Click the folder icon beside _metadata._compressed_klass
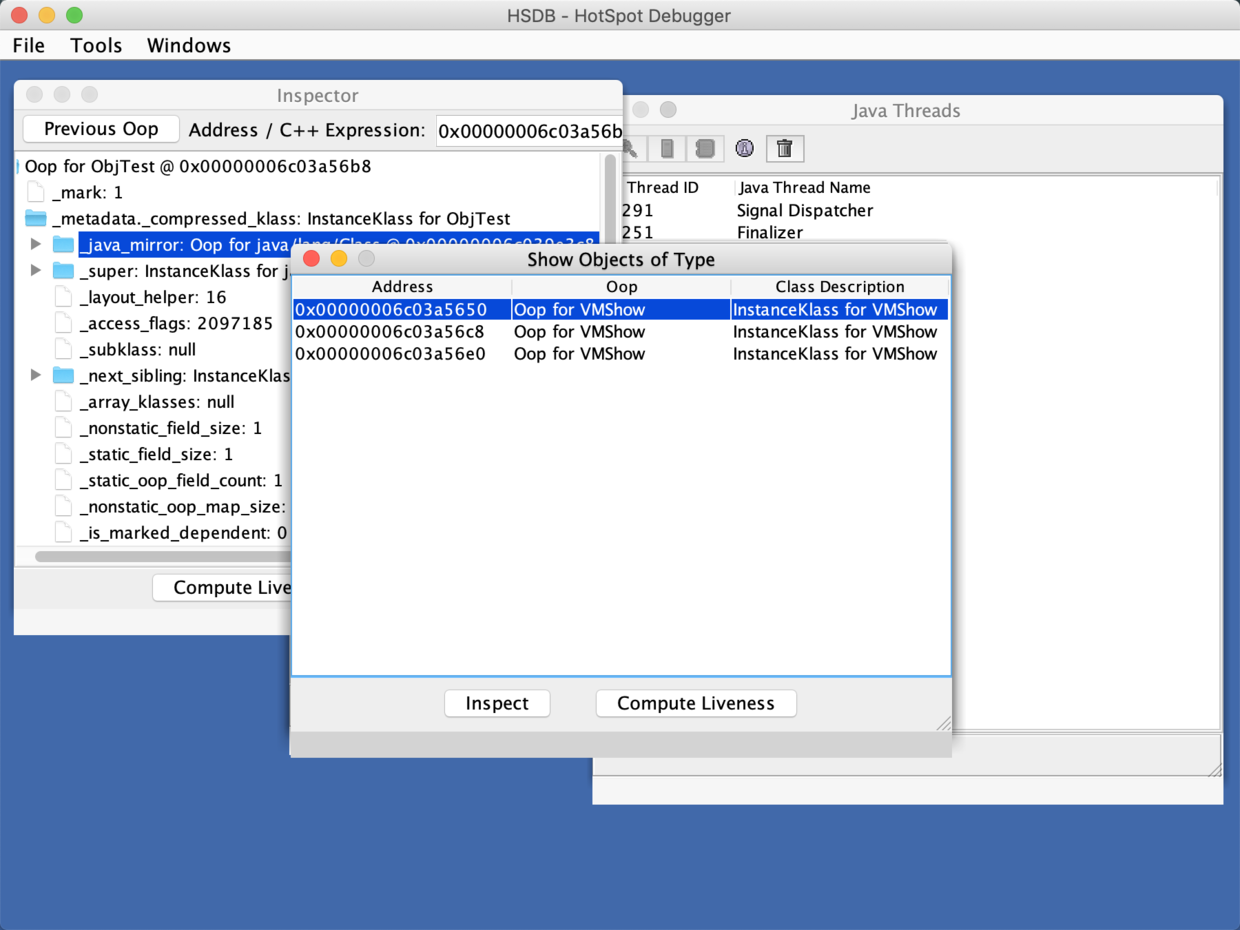The image size is (1240, 930). (x=36, y=219)
